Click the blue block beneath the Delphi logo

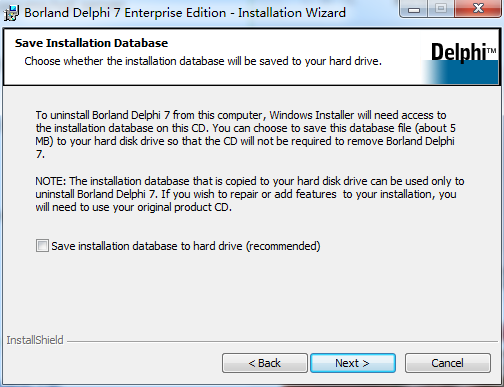click(x=460, y=72)
